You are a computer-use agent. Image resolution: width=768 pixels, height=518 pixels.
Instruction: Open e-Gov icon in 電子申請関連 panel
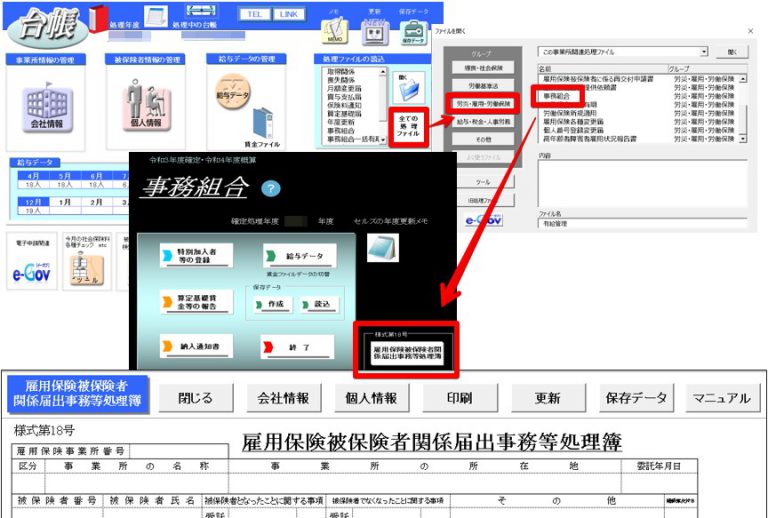[x=31, y=274]
